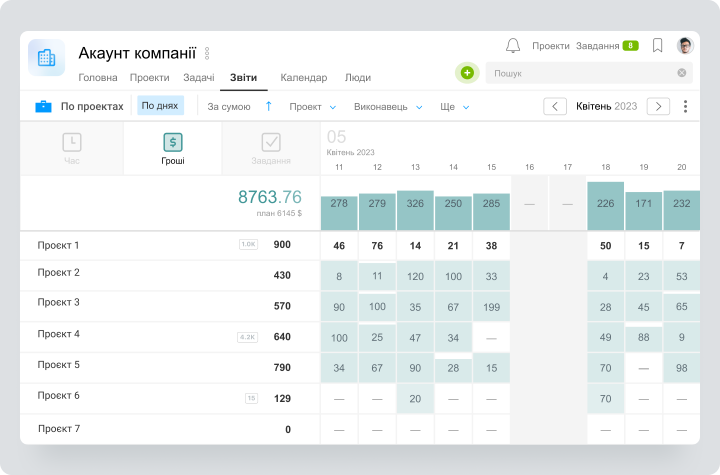Expand the Проект filter dropdown
The height and width of the screenshot is (475, 720).
point(312,107)
